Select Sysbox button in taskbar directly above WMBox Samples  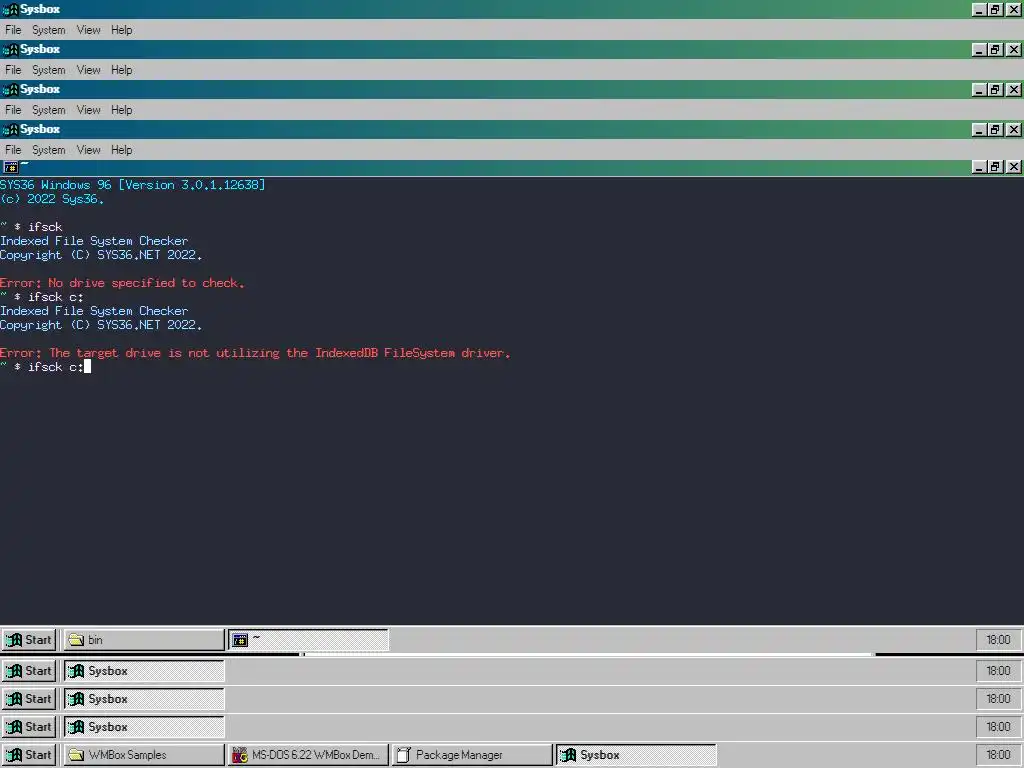(144, 727)
